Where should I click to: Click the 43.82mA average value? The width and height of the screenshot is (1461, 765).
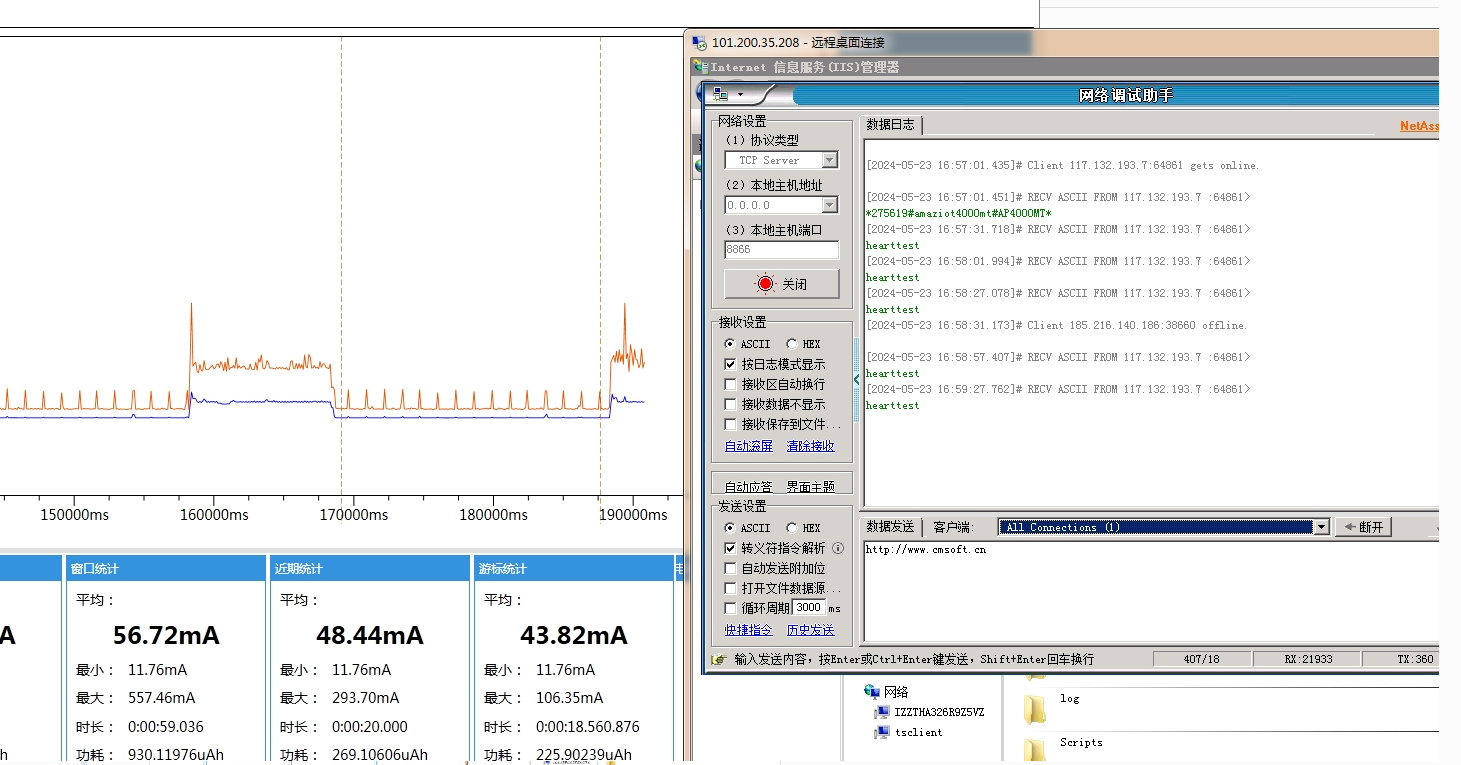[574, 636]
